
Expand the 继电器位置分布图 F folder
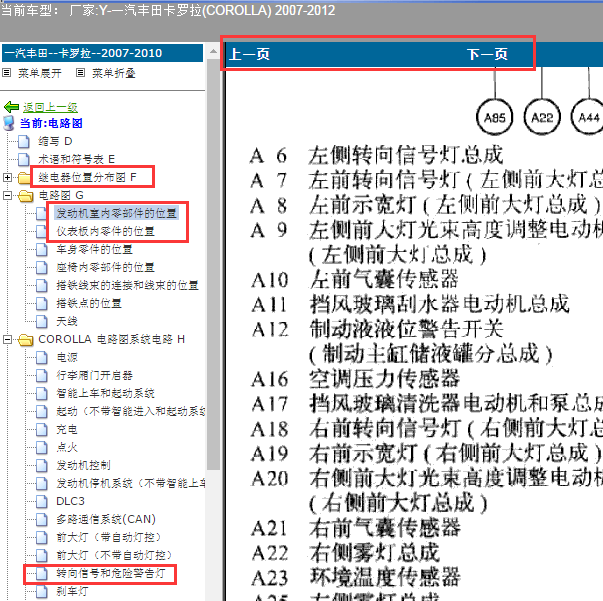[x=7, y=177]
